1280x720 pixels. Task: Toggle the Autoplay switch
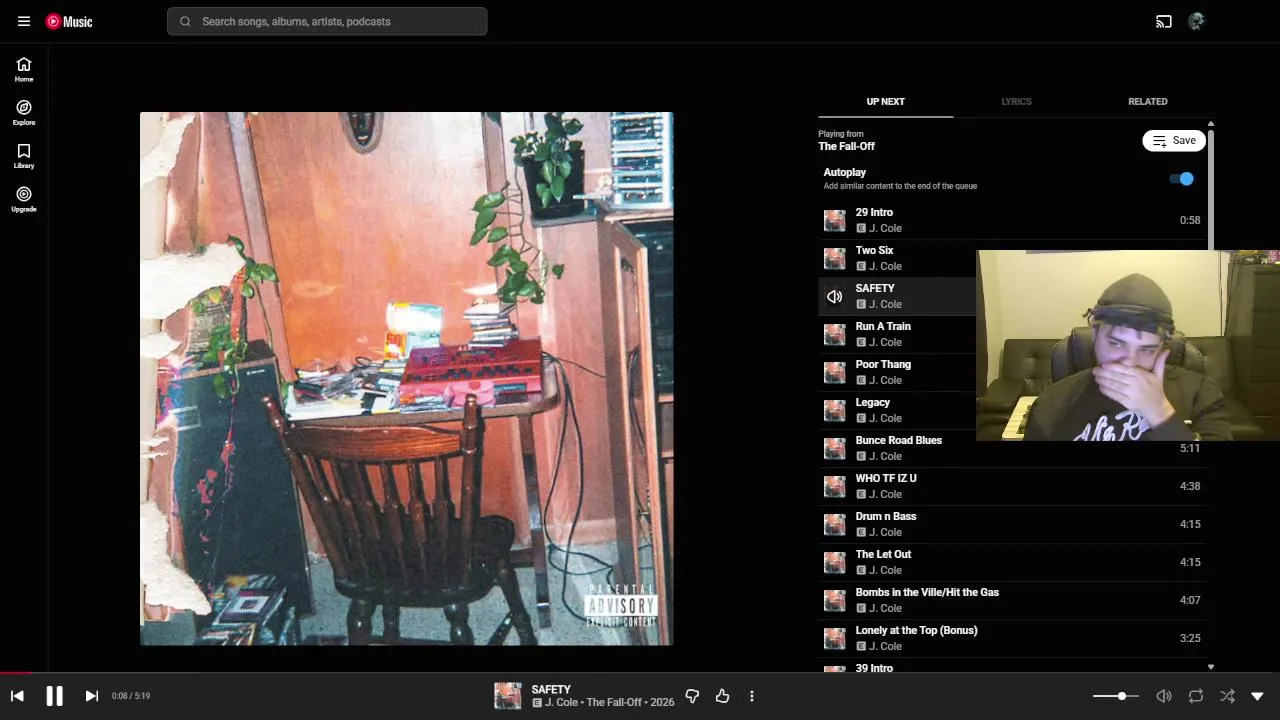1182,179
